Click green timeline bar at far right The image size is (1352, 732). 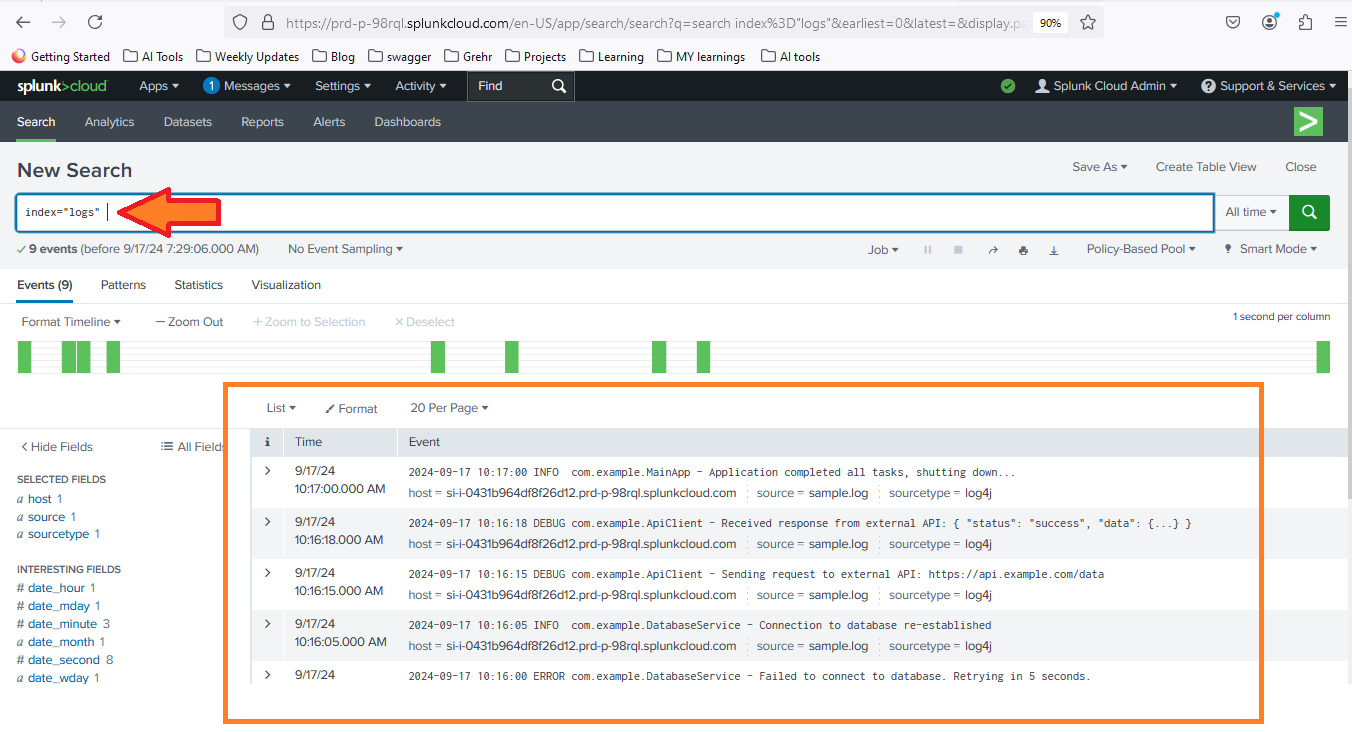(1323, 357)
